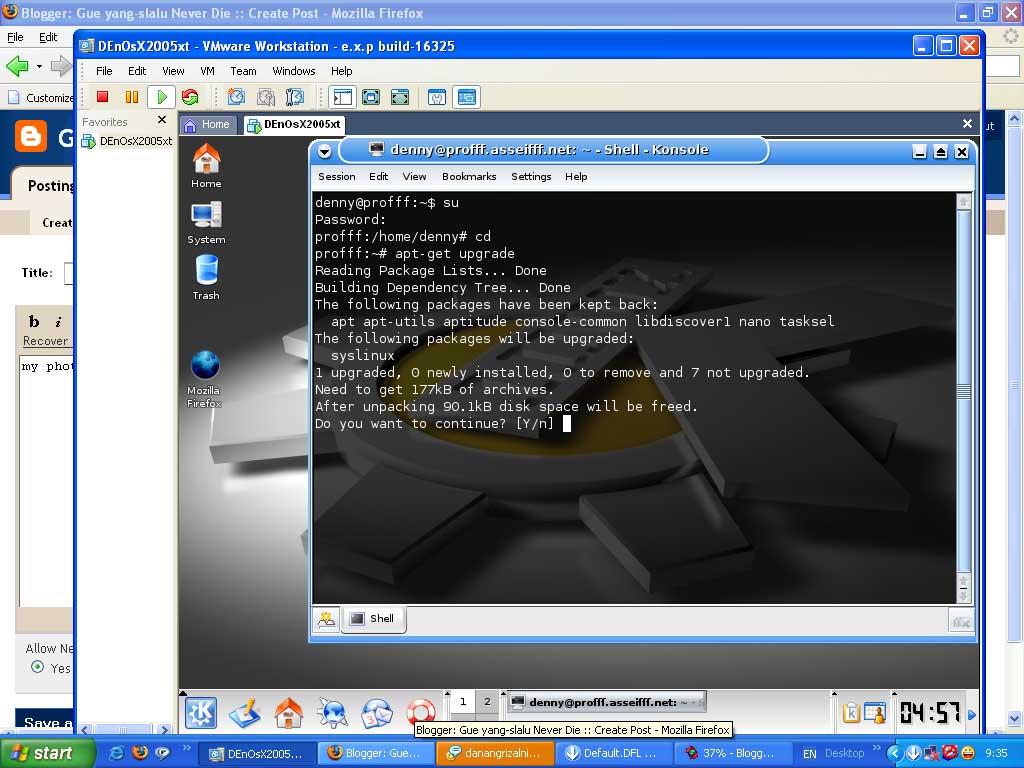Launch Mozilla Firefox desktop icon in guest
1024x768 pixels.
click(x=204, y=379)
